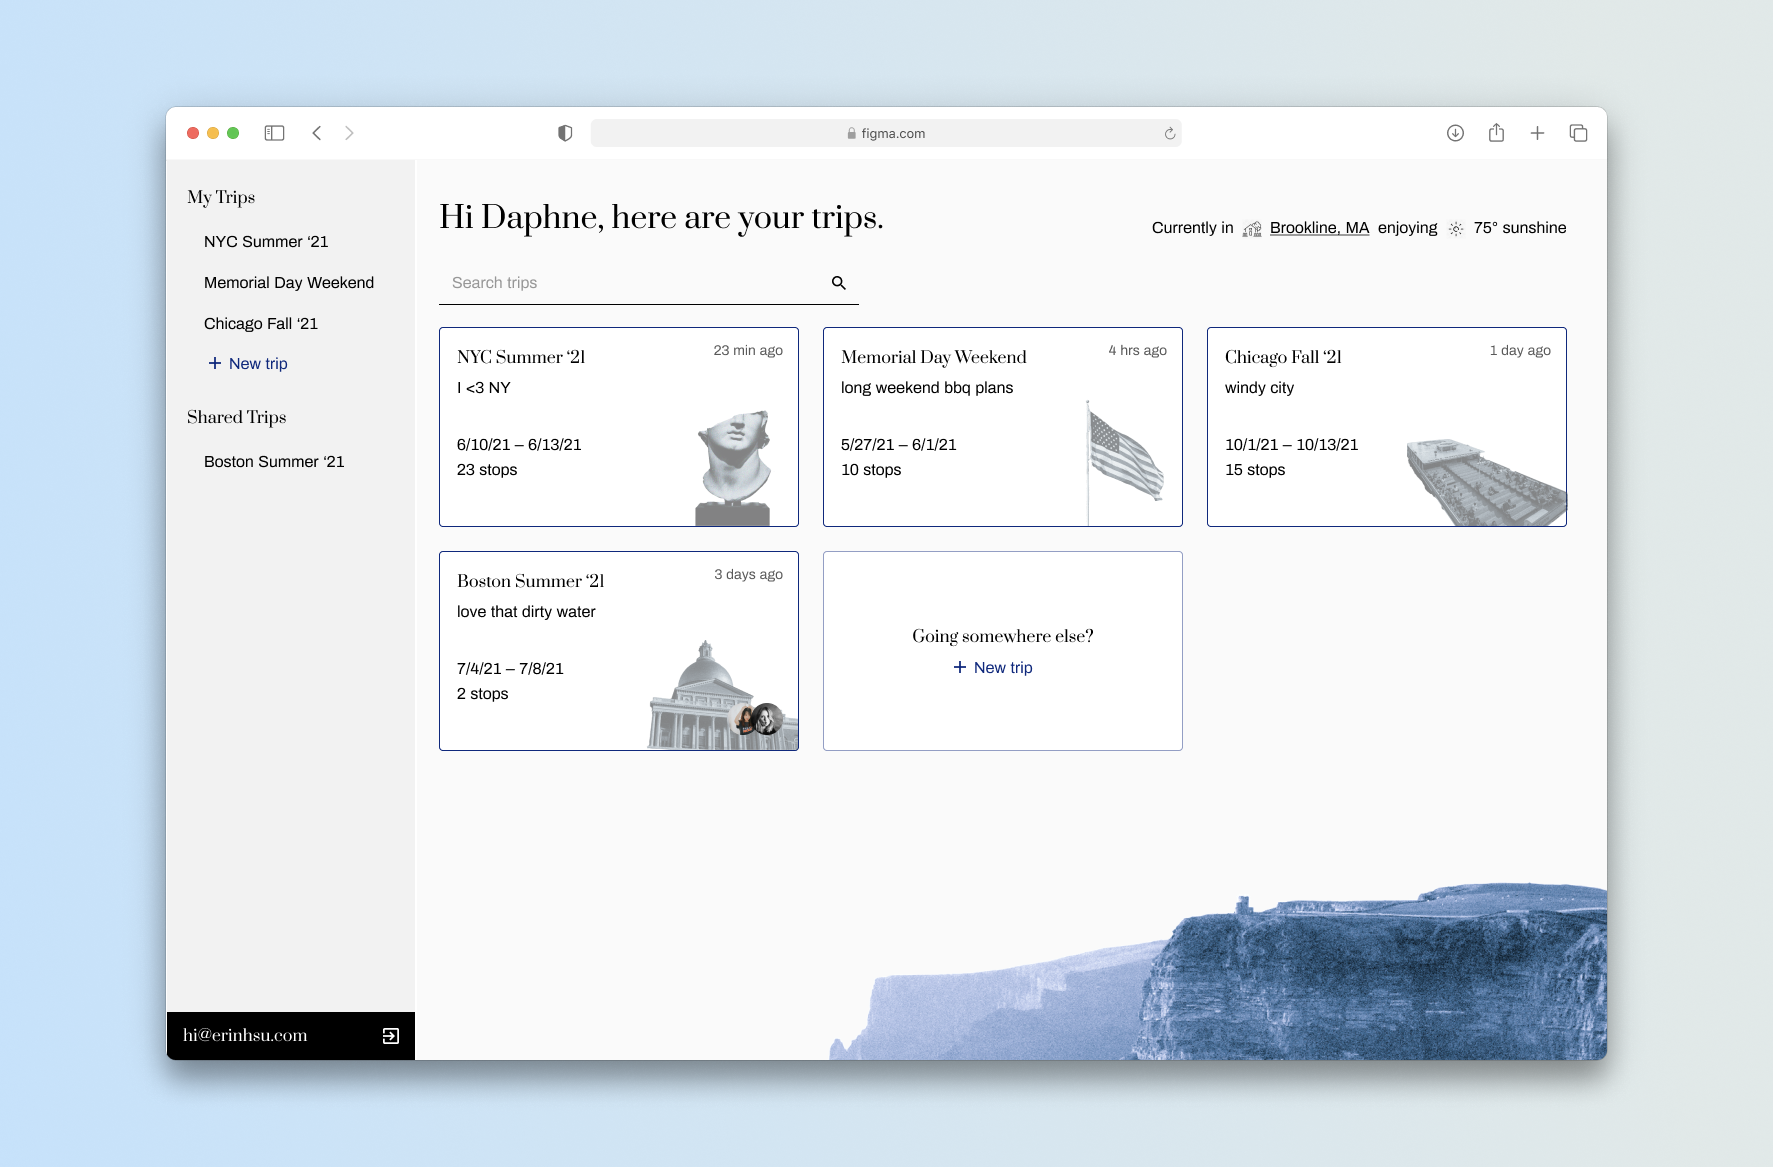Viewport: 1773px width, 1167px height.
Task: Click the figma.com address bar
Action: point(886,133)
